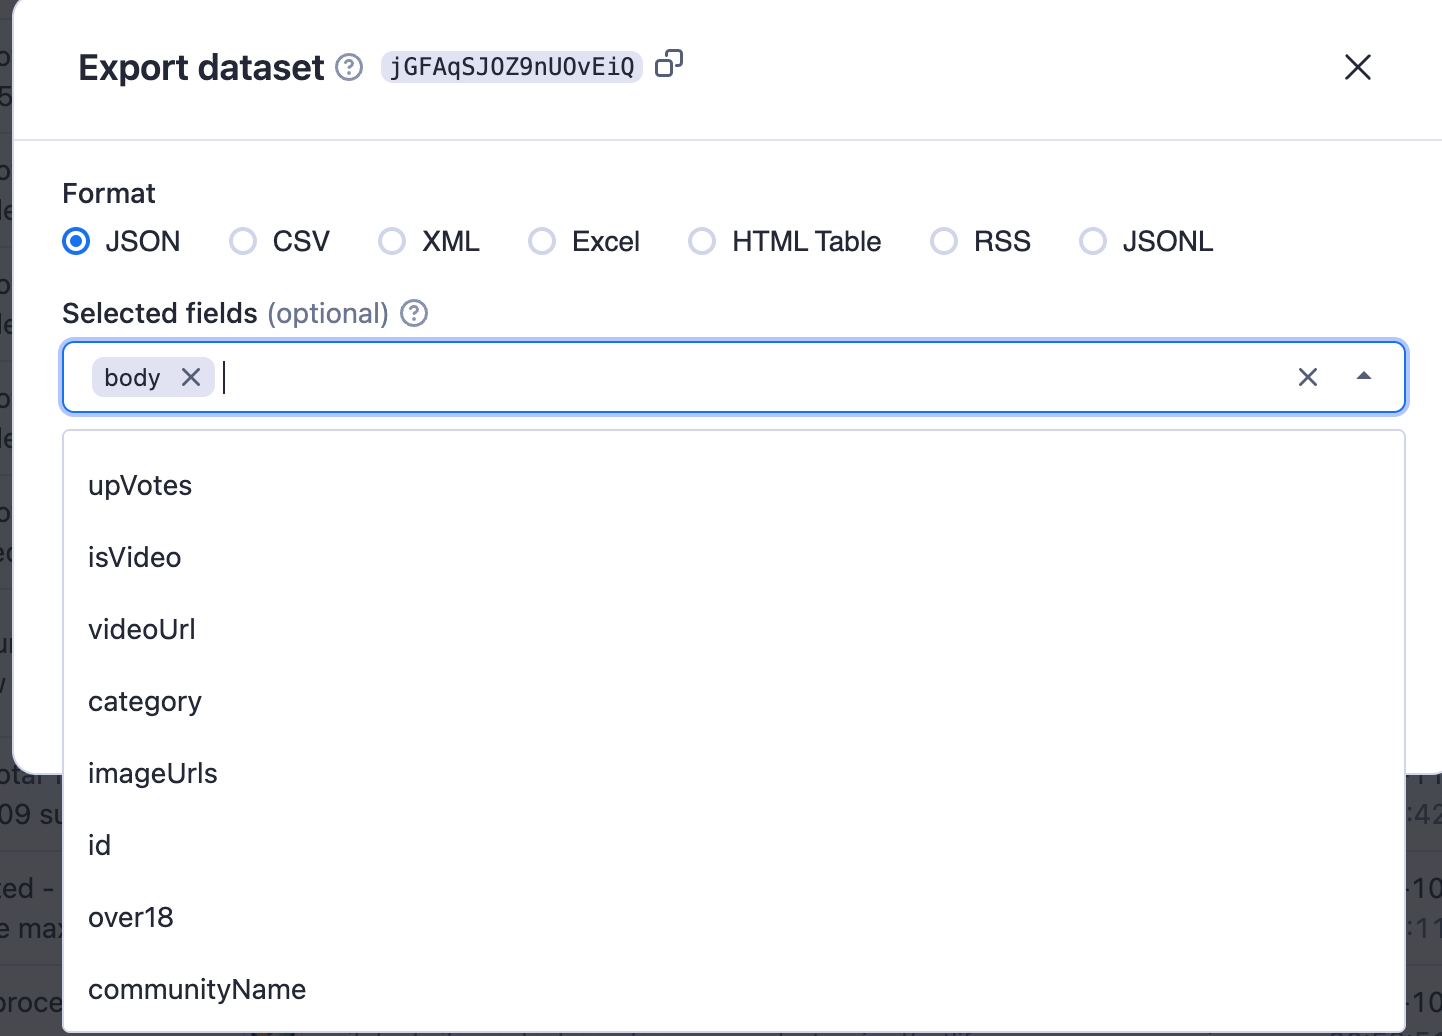Select Excel export format

pos(542,241)
